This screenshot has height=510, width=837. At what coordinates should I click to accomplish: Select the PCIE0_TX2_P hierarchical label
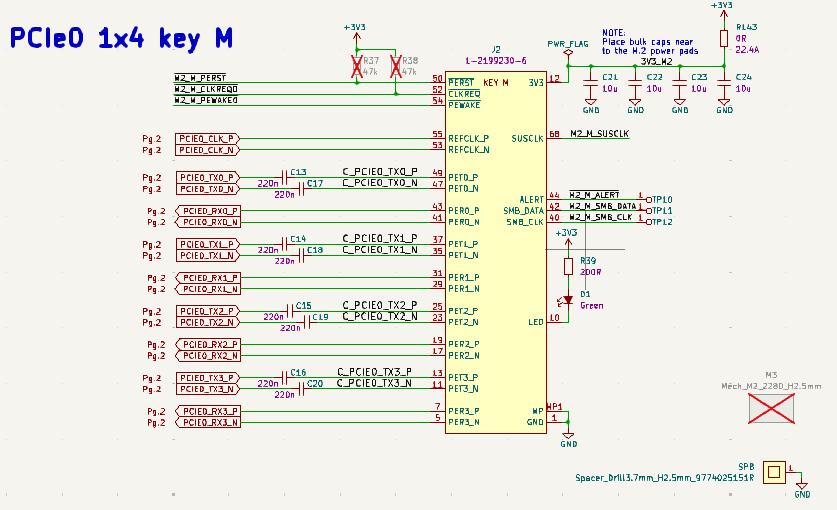208,311
